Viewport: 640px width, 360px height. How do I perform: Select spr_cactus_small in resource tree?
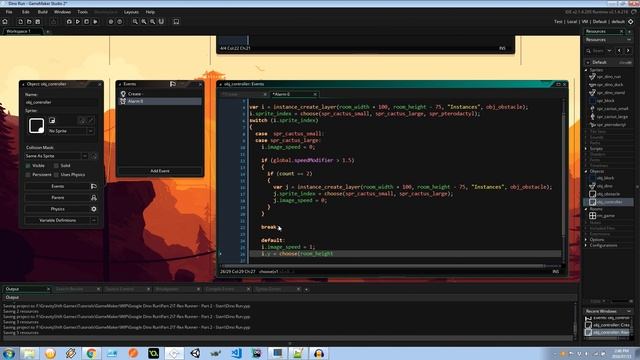click(612, 109)
